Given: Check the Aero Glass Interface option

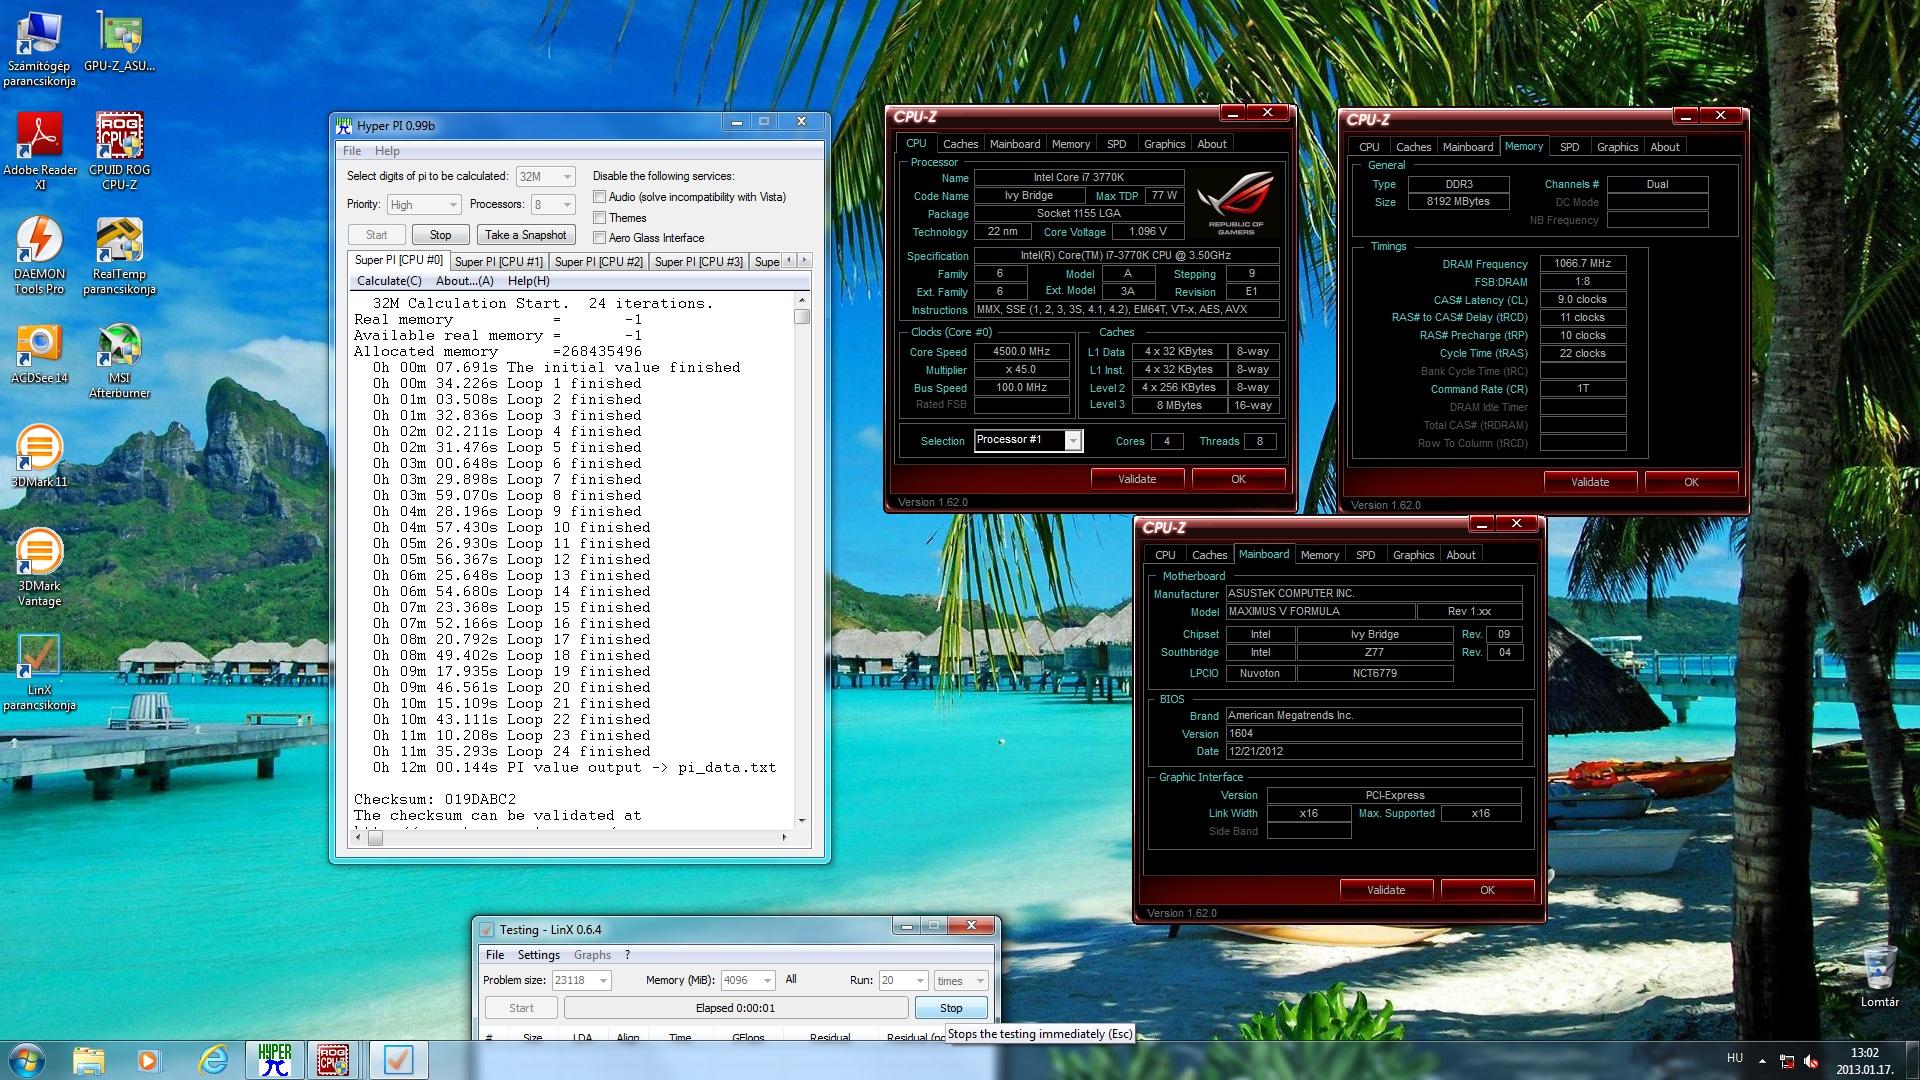Looking at the screenshot, I should (600, 237).
